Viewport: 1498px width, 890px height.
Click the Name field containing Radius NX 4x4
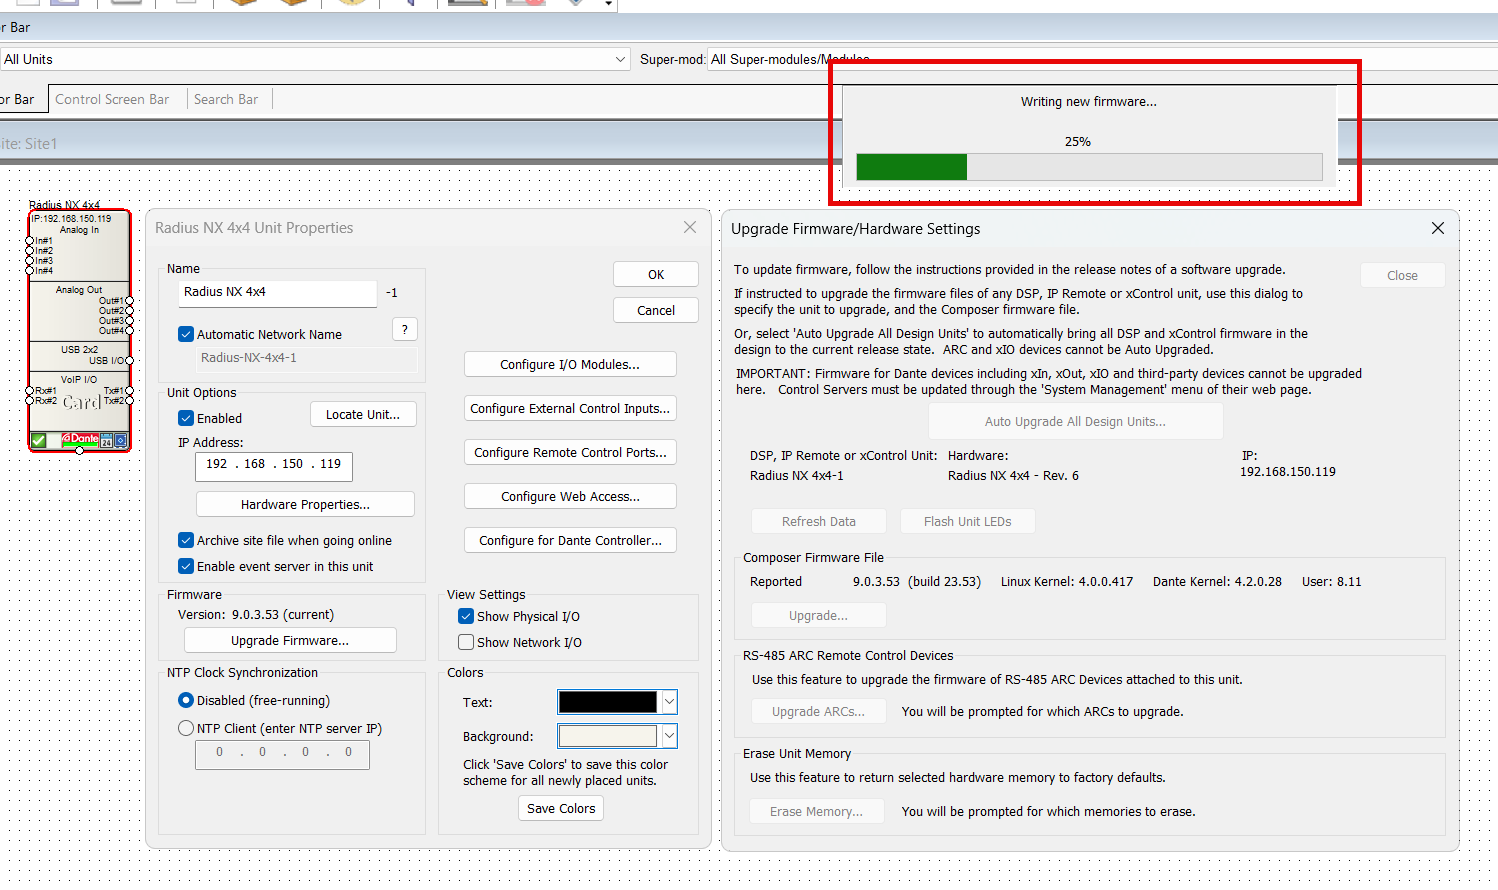tap(277, 292)
